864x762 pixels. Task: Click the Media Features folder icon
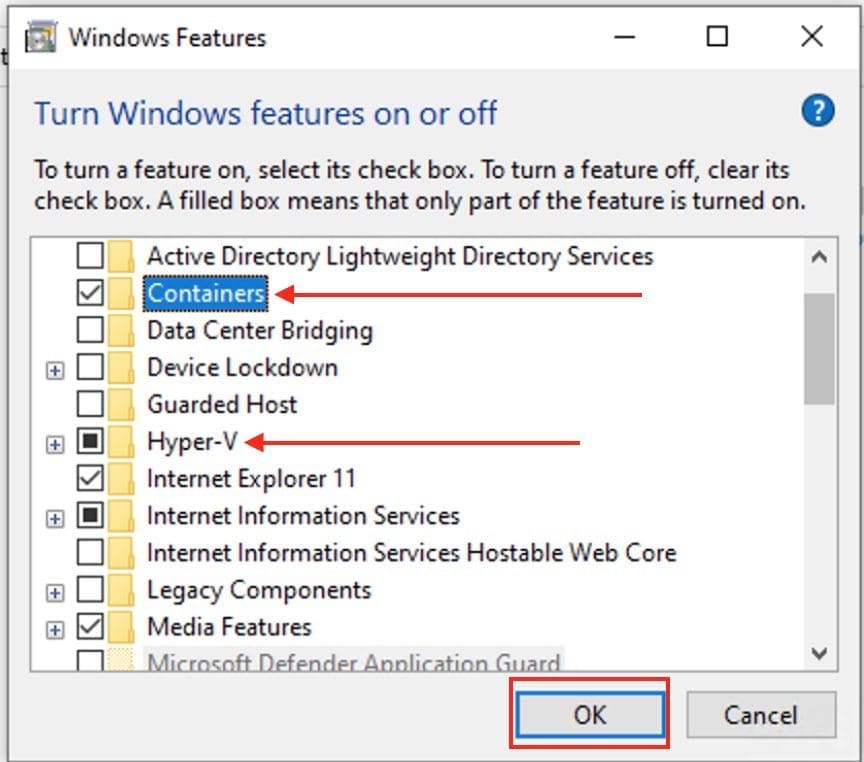pyautogui.click(x=121, y=627)
